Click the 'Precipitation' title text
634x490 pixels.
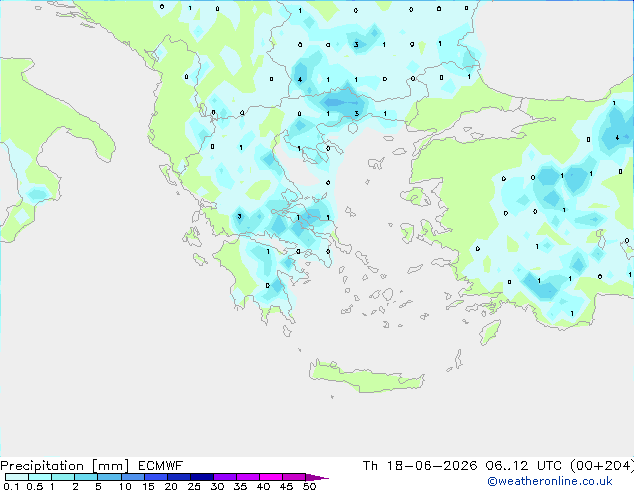point(42,466)
